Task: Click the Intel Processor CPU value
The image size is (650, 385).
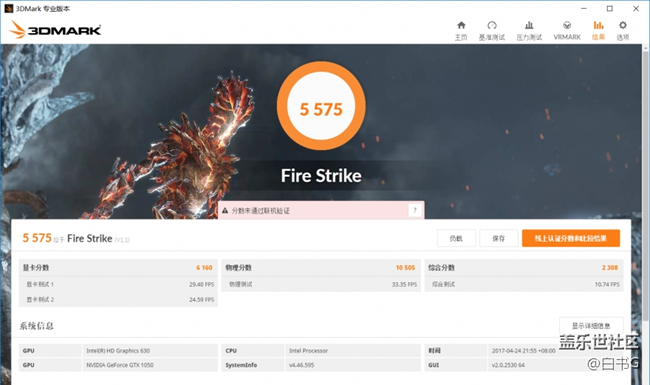Action: 308,351
